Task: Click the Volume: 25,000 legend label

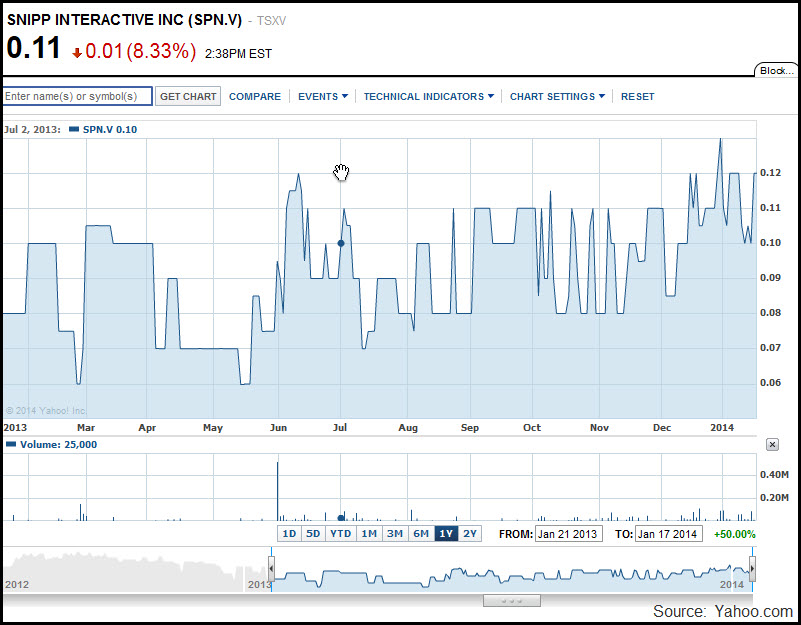Action: pos(58,445)
